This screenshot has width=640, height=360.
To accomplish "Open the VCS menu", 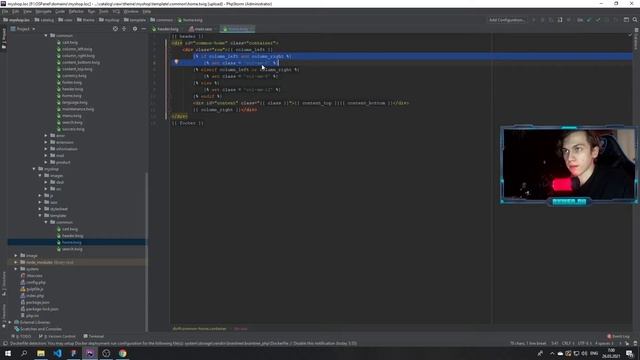I will [116, 11].
